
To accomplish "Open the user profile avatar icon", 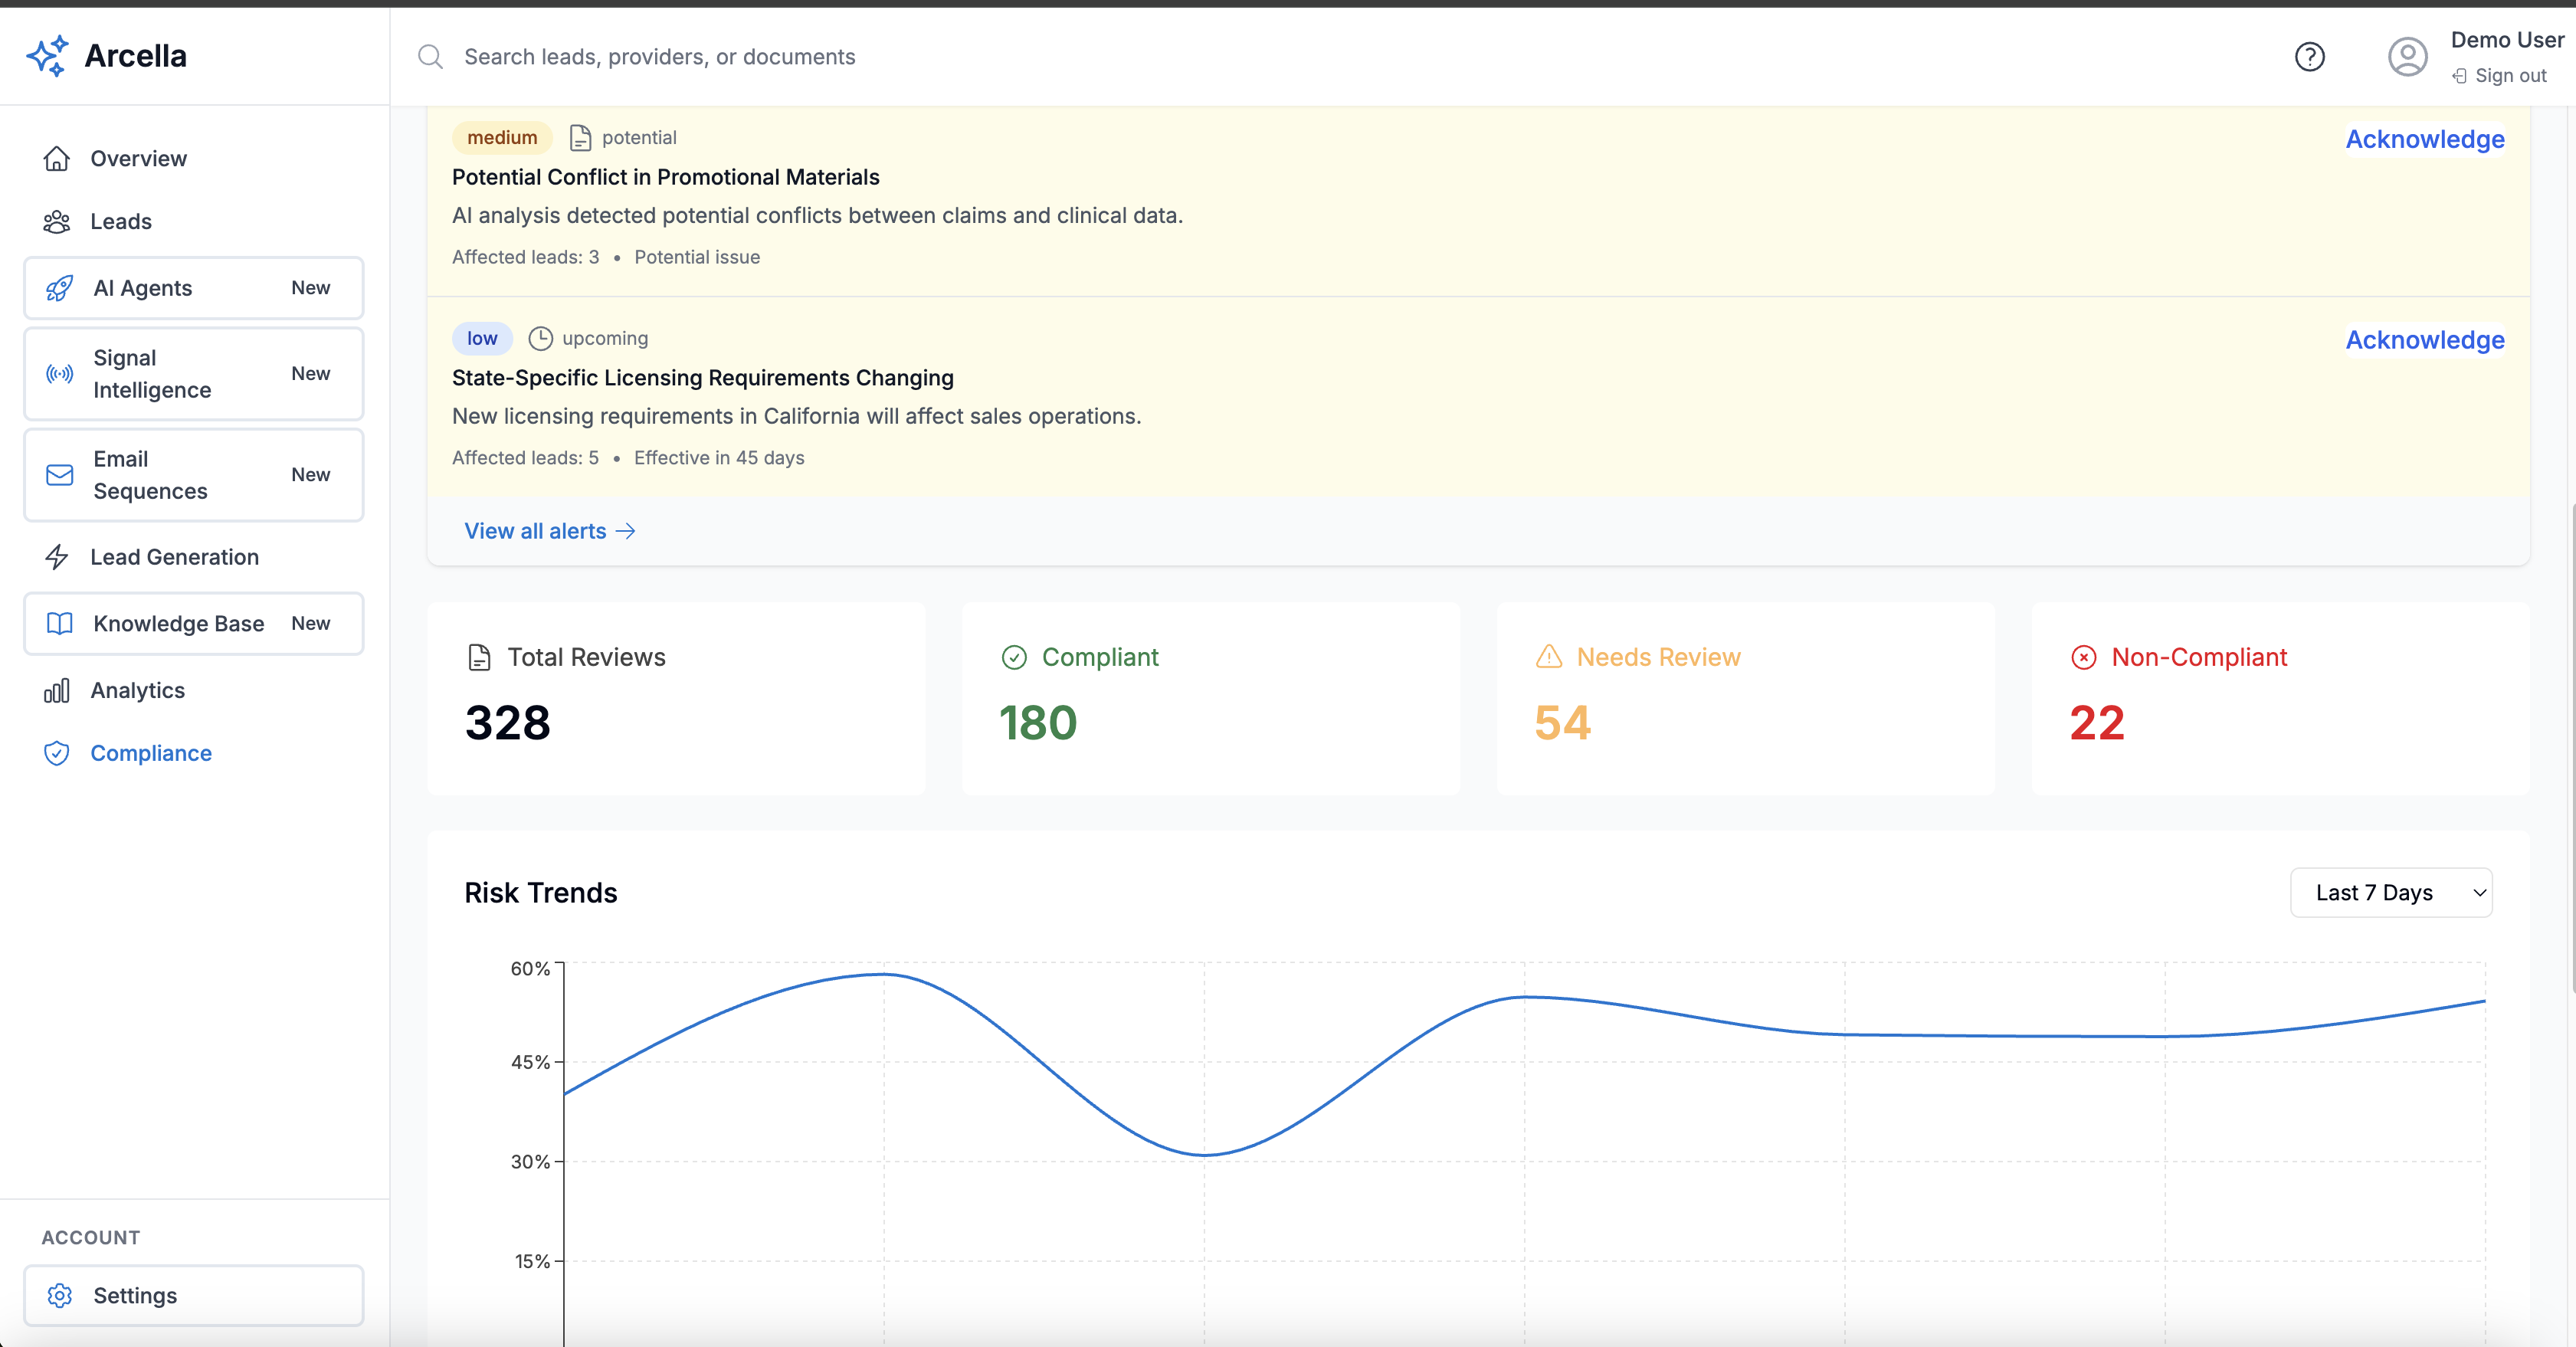I will [2407, 57].
